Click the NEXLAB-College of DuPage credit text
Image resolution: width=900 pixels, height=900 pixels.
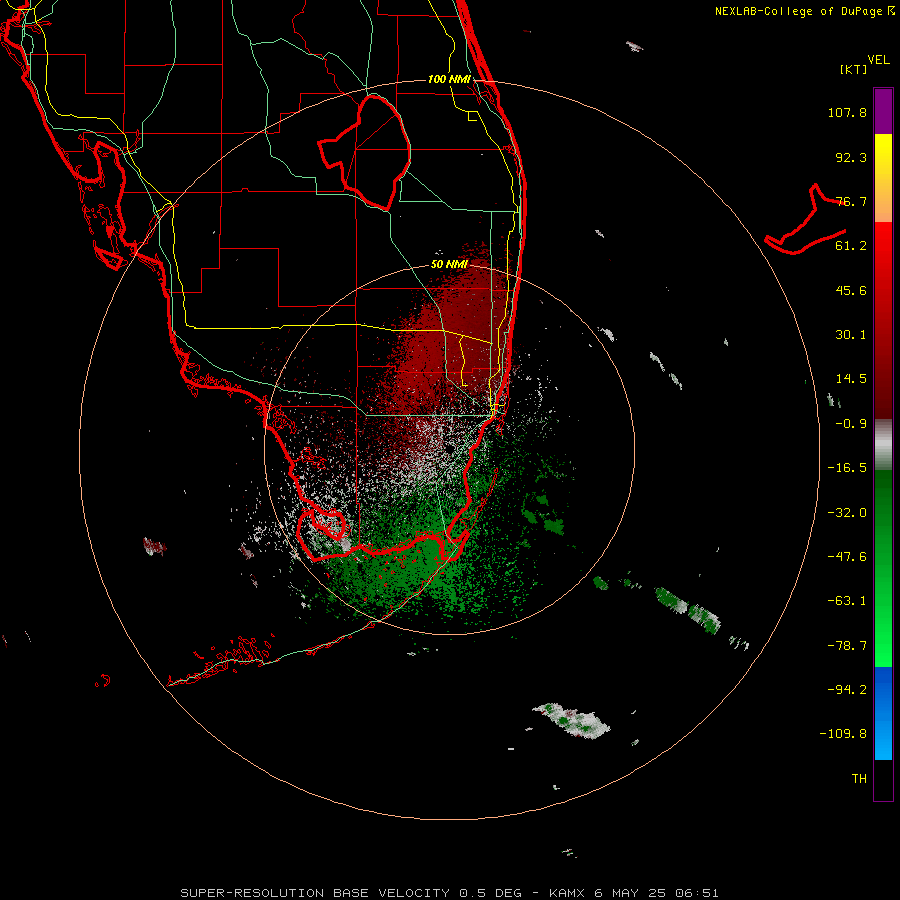click(x=804, y=11)
